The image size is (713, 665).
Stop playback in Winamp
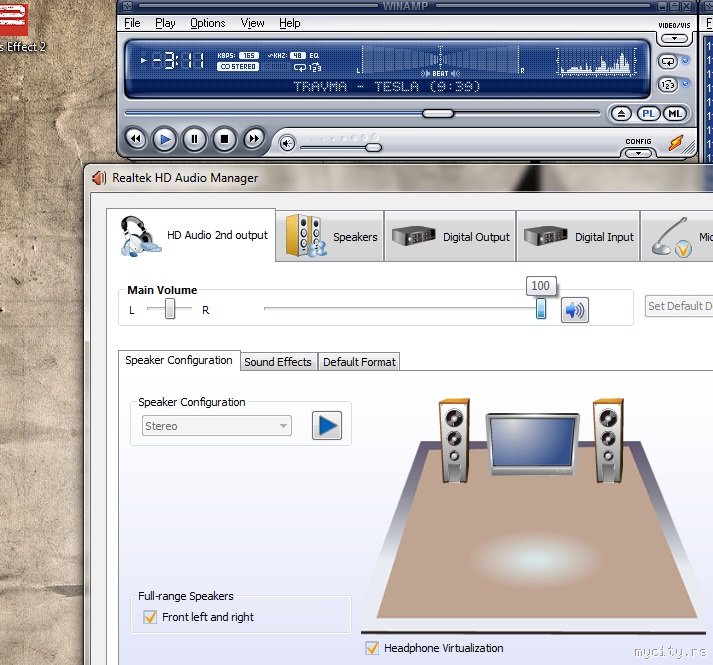224,139
